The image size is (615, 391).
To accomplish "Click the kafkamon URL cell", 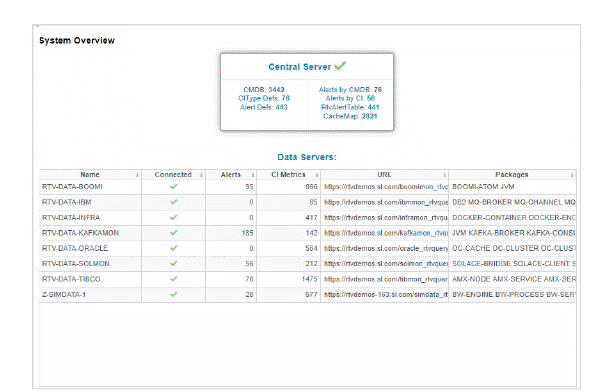I will point(385,233).
